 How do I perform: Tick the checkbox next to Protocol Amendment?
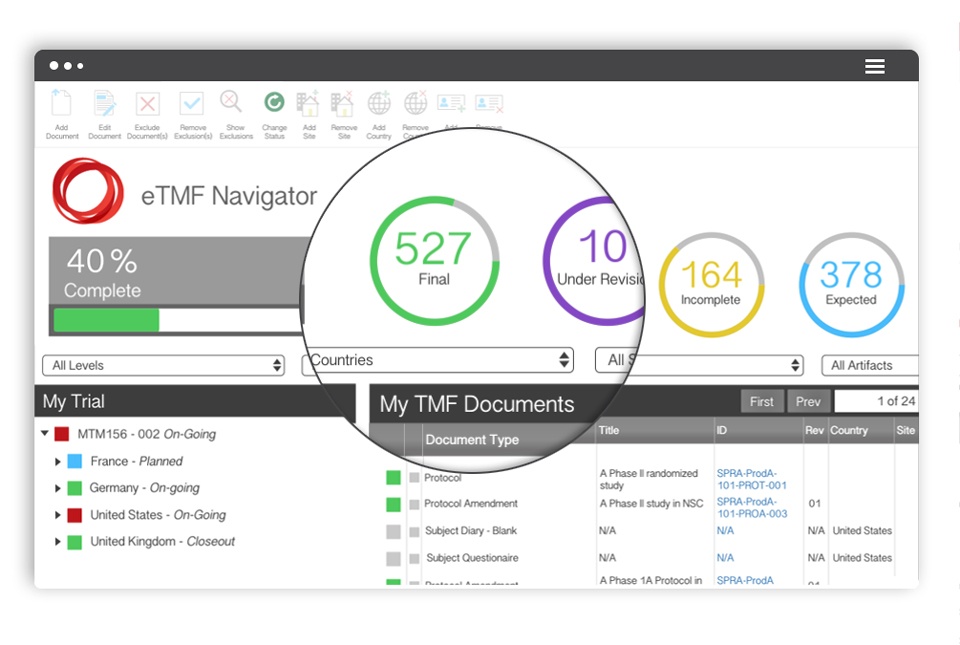[x=414, y=504]
